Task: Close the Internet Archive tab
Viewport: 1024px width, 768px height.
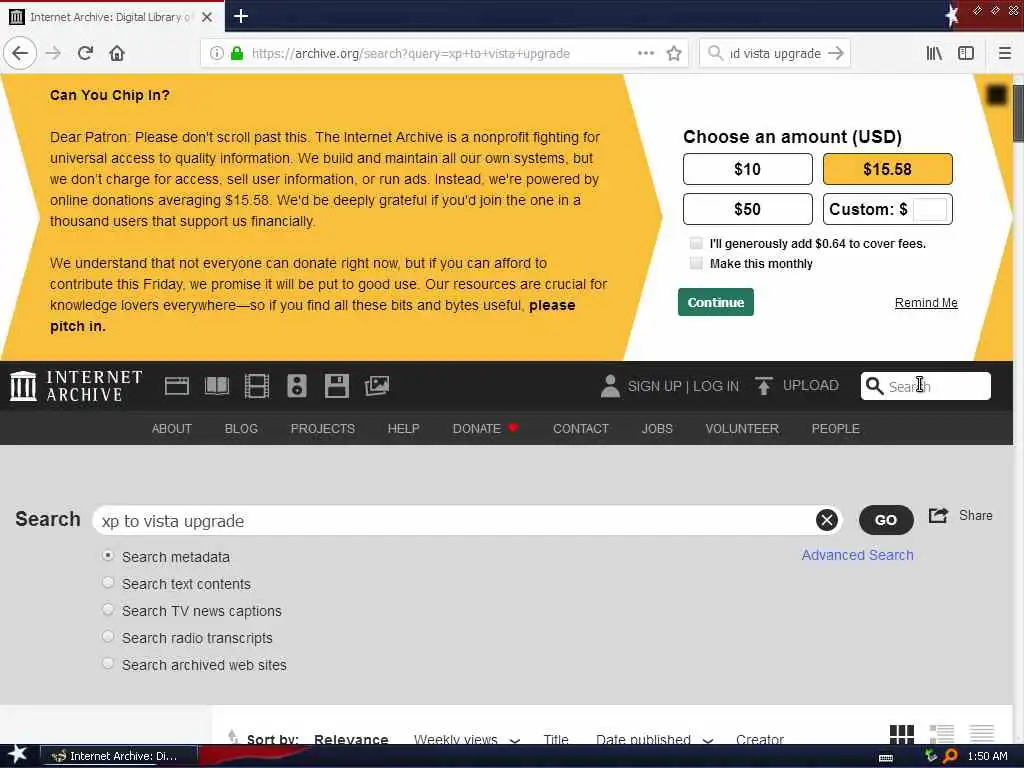Action: point(207,17)
